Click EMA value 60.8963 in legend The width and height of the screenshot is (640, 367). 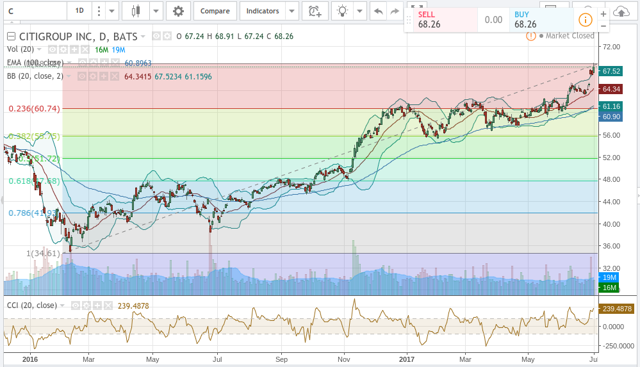click(138, 63)
